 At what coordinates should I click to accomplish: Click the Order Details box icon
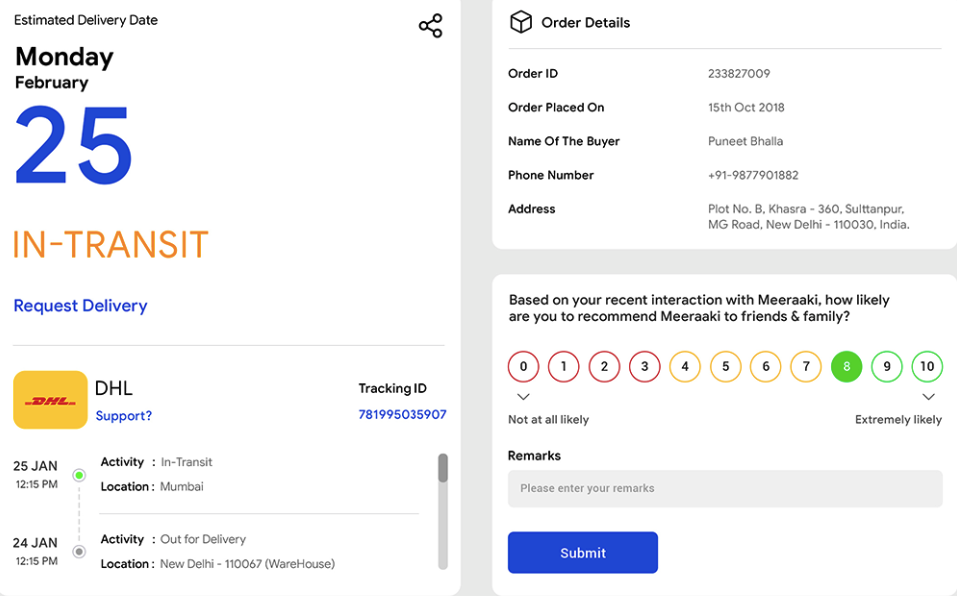[521, 22]
